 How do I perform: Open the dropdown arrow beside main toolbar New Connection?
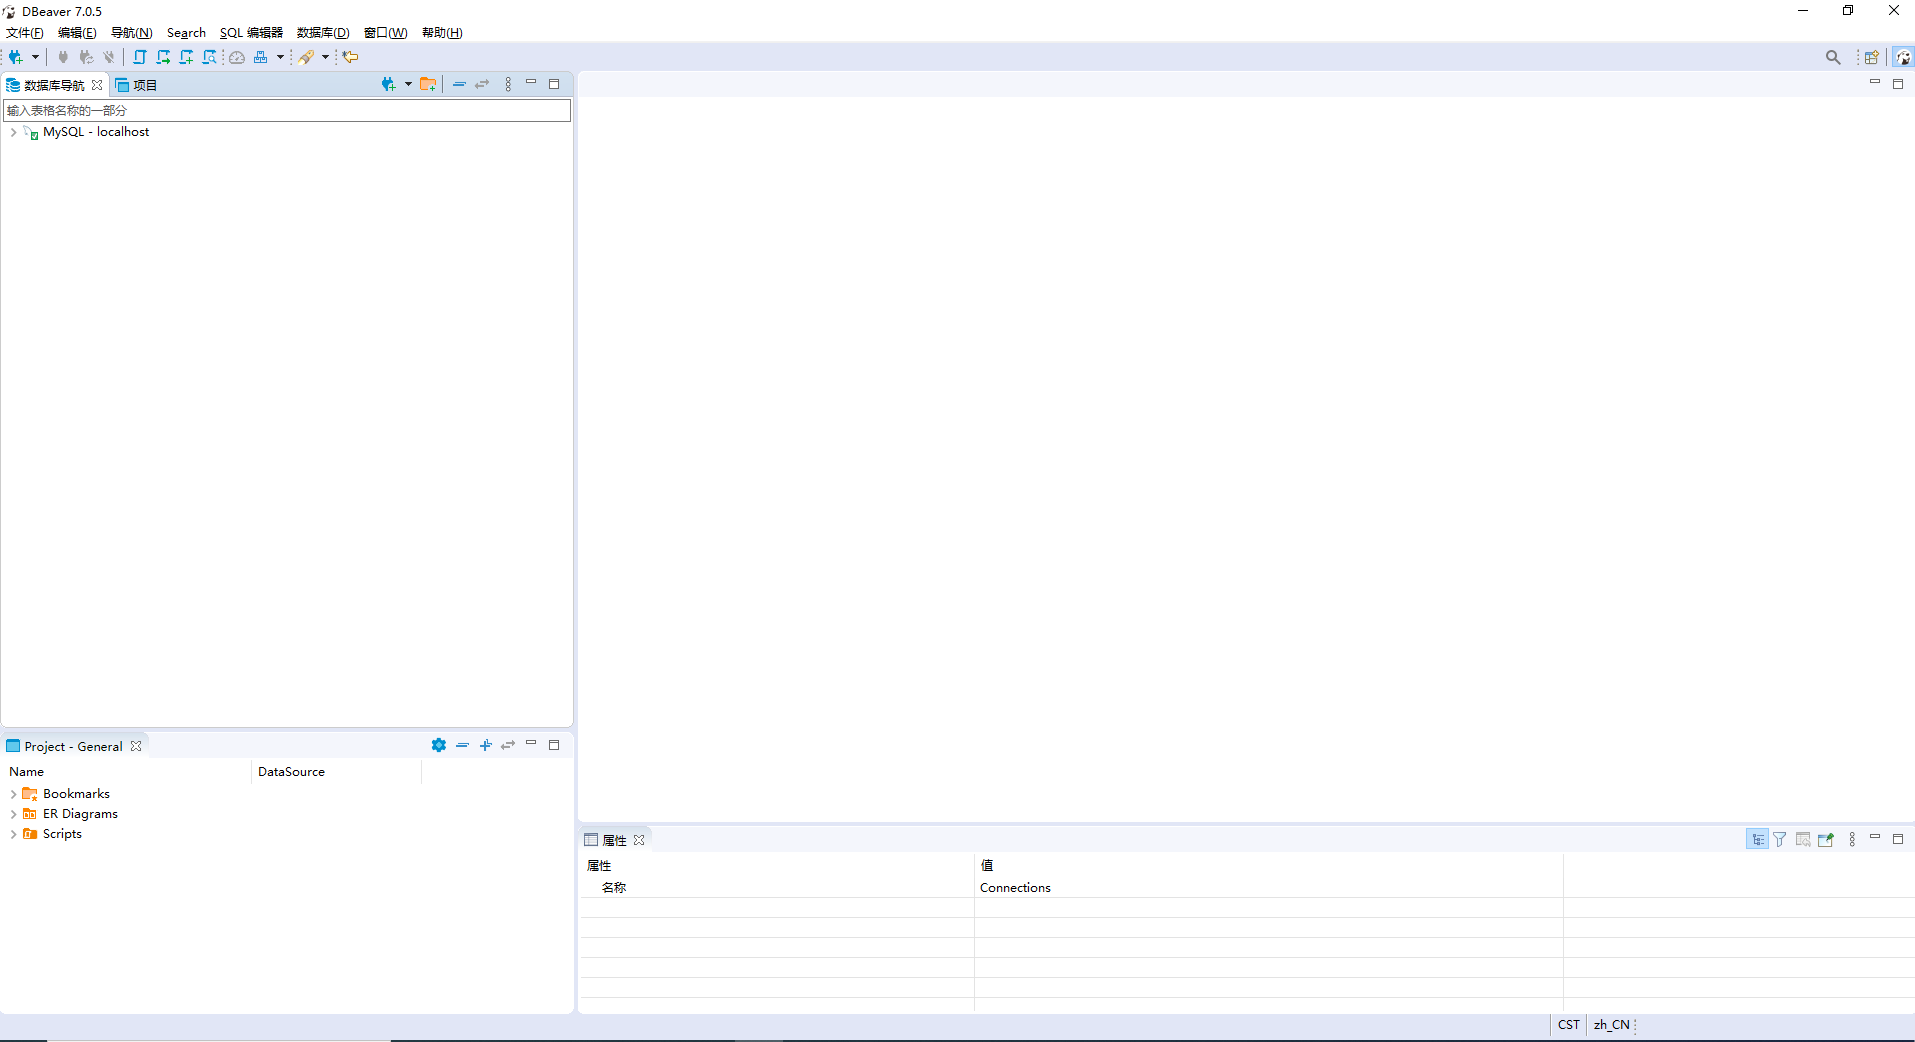click(35, 57)
